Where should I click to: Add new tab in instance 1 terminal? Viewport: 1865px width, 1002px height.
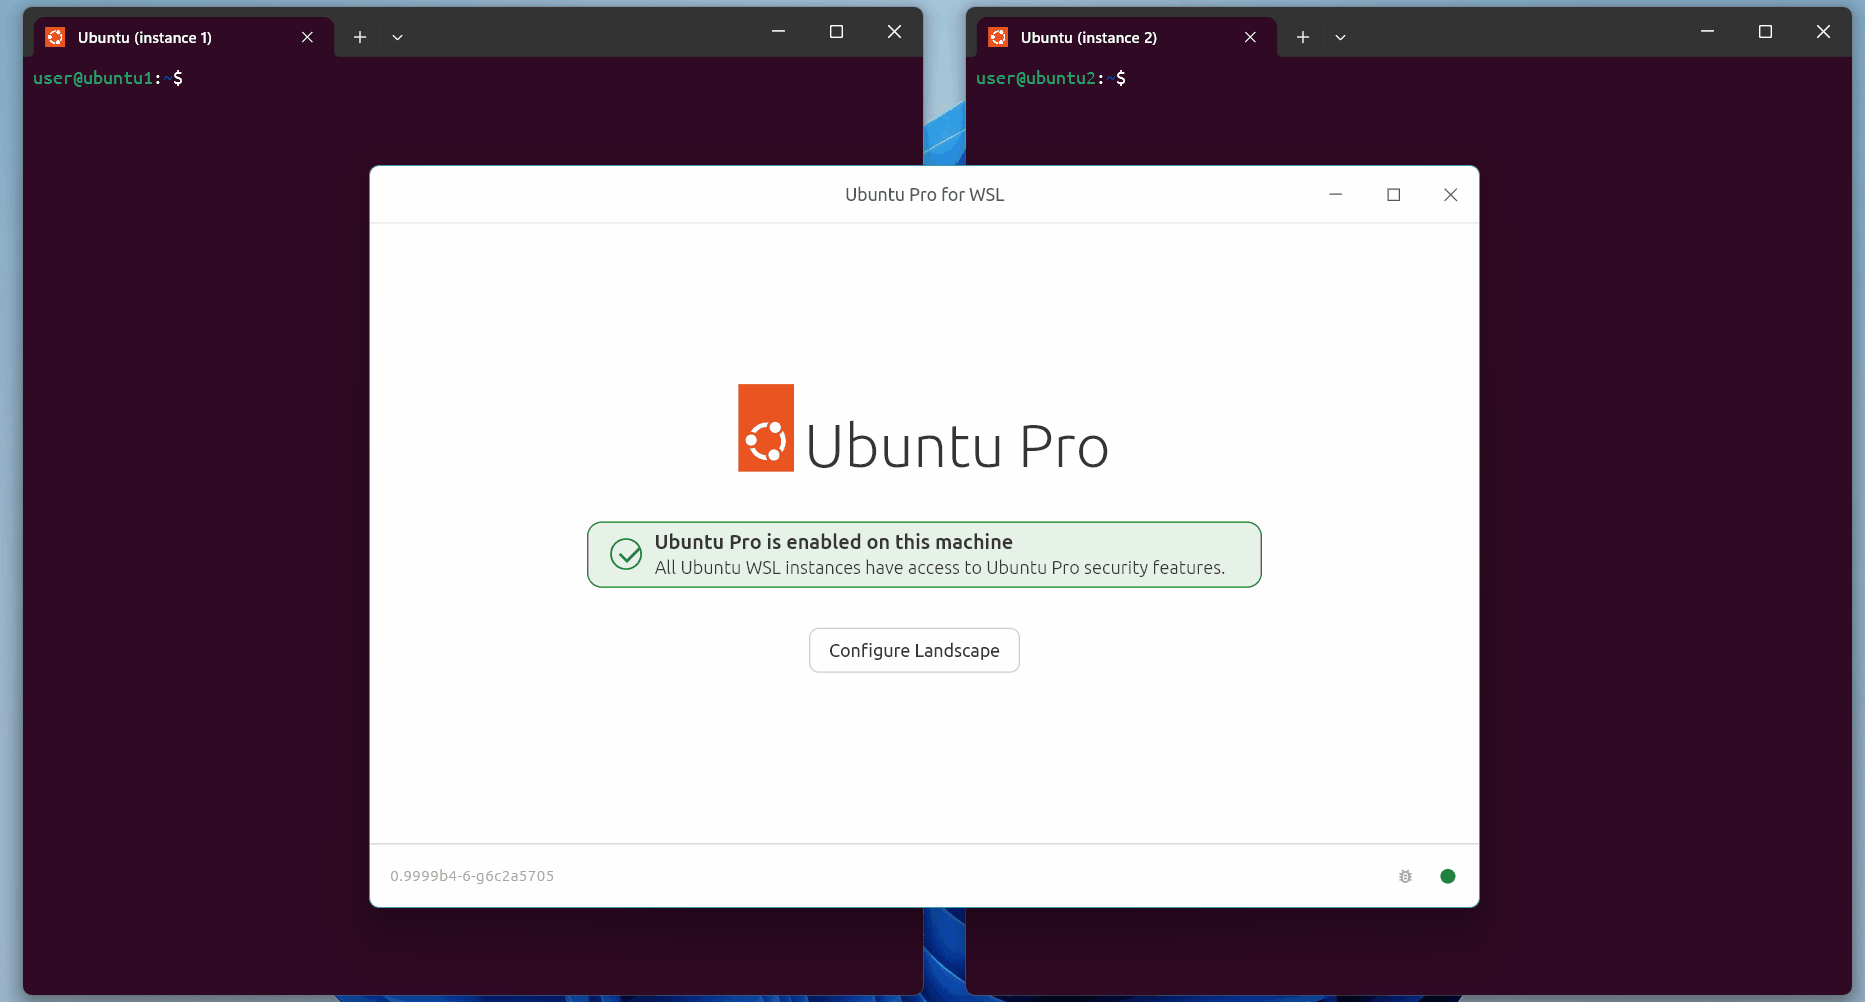coord(360,37)
